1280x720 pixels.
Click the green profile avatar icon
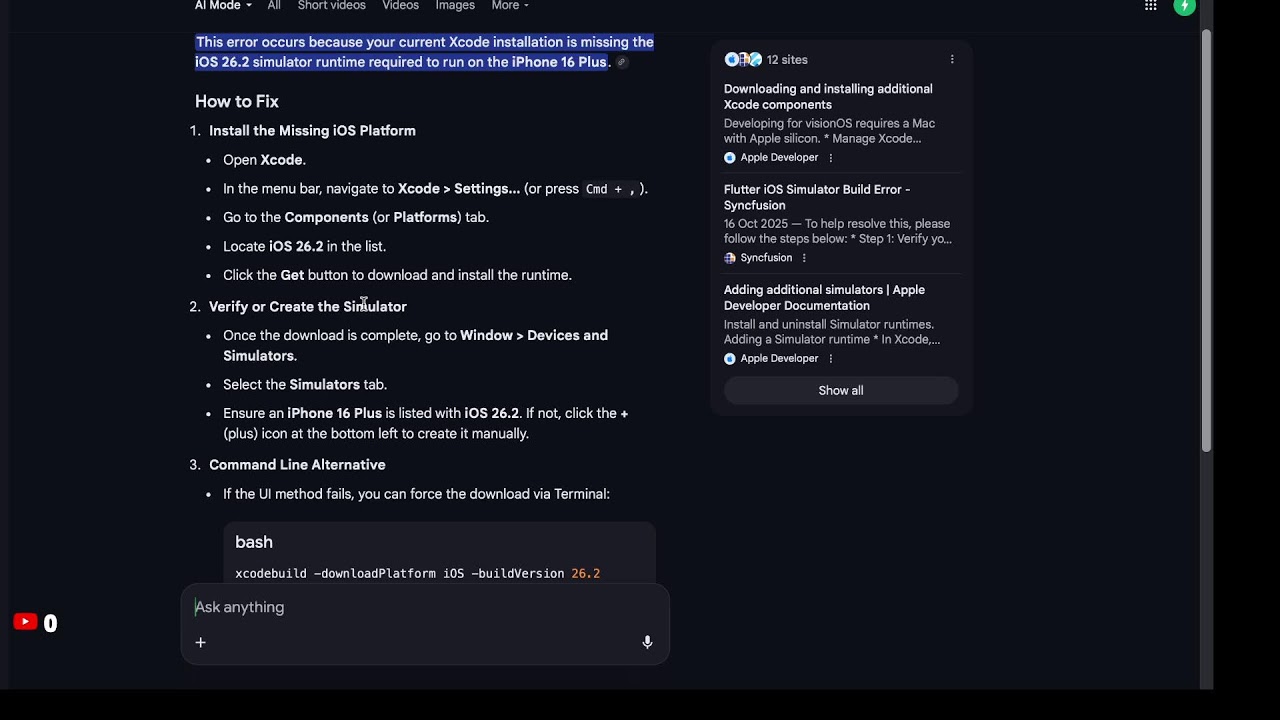[x=1184, y=6]
